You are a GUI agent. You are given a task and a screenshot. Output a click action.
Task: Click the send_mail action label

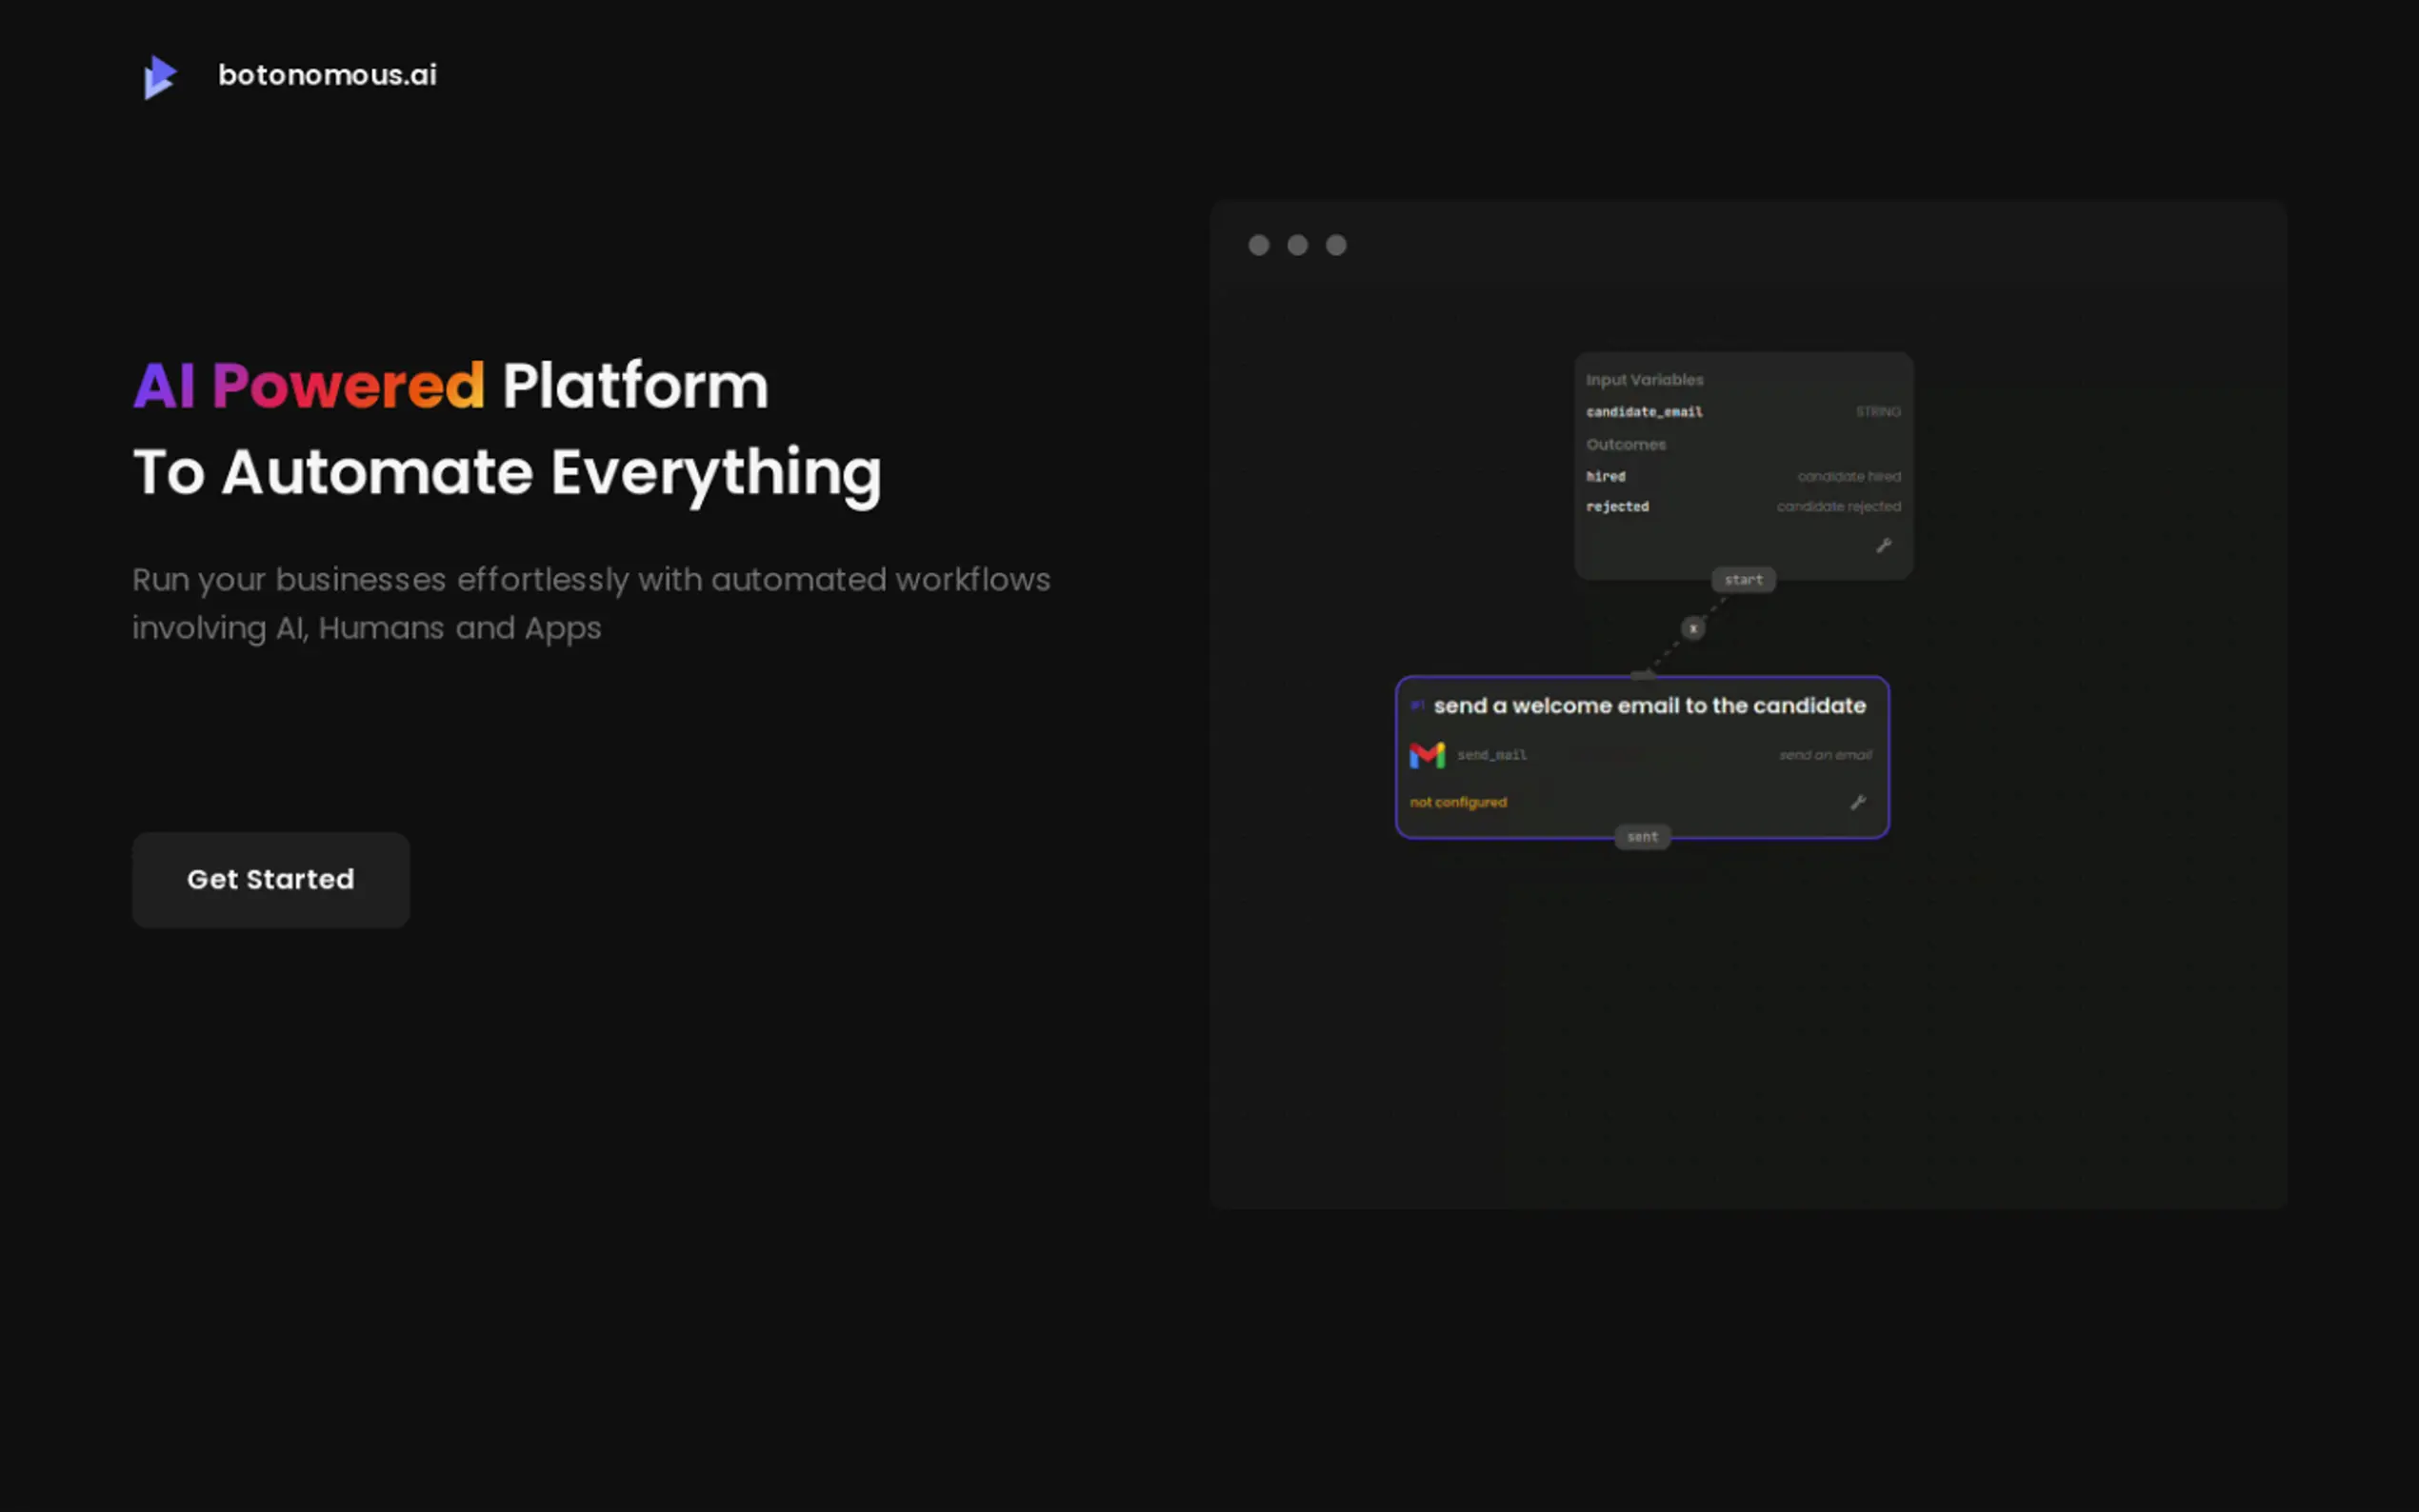pyautogui.click(x=1491, y=755)
